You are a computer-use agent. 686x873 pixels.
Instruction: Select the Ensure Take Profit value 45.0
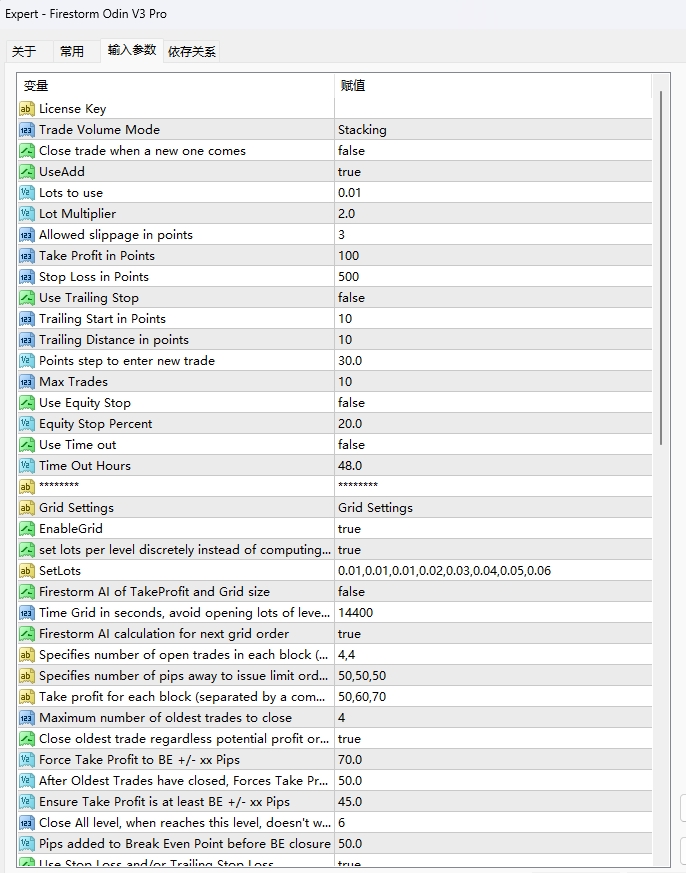[493, 802]
